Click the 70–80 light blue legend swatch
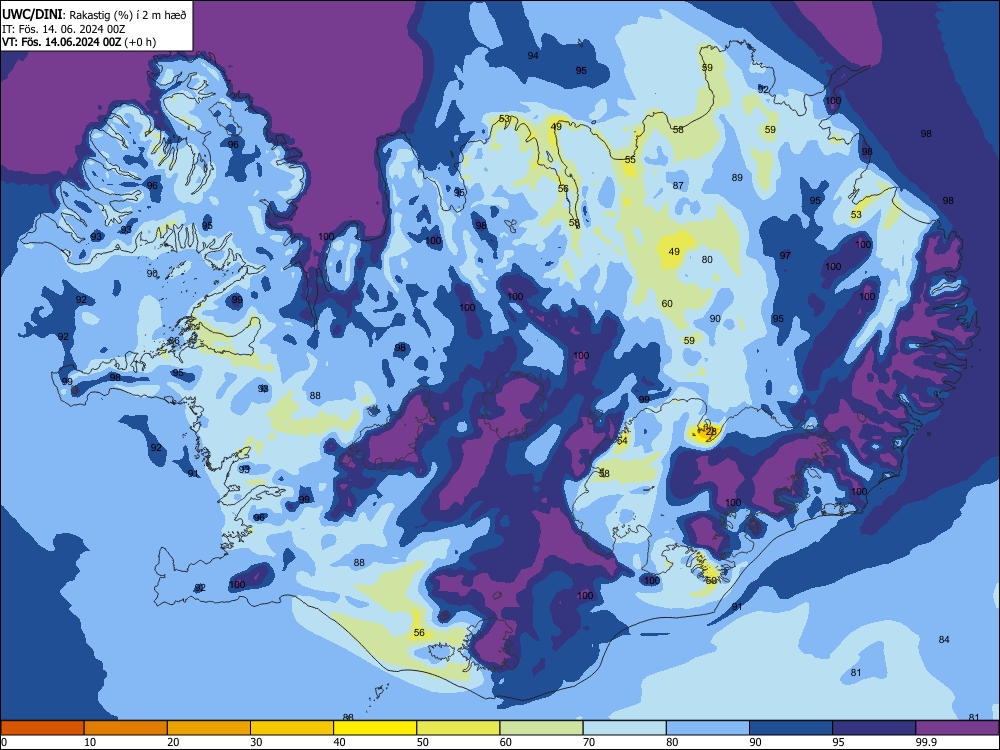 [624, 728]
